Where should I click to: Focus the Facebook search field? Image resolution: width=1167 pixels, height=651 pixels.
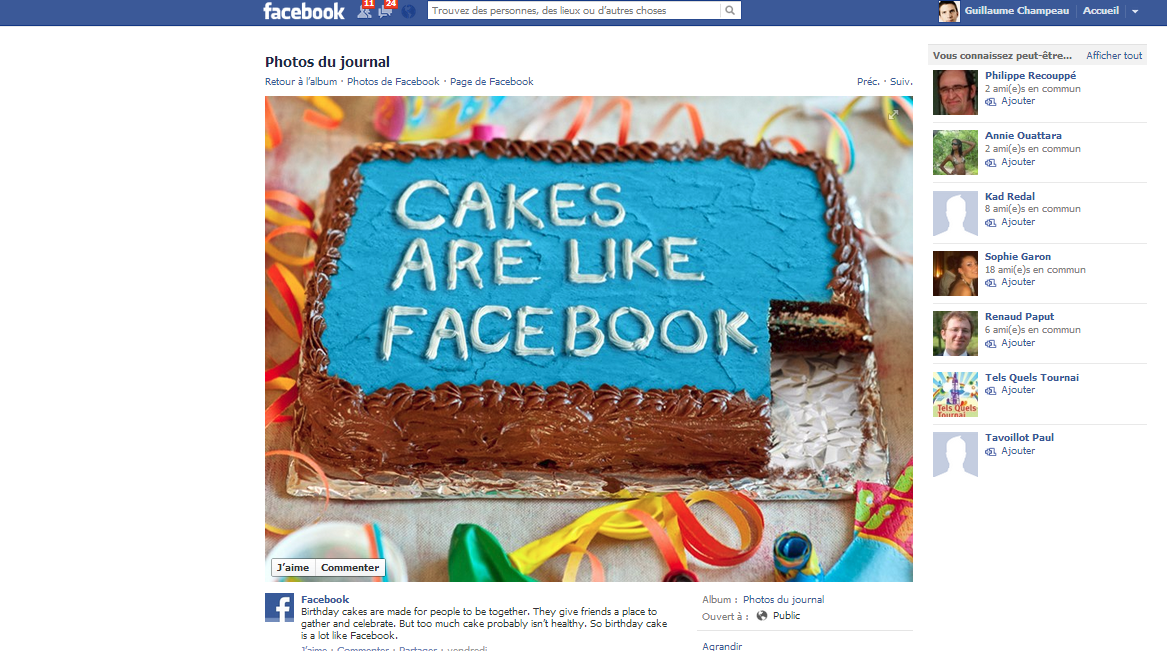[574, 10]
